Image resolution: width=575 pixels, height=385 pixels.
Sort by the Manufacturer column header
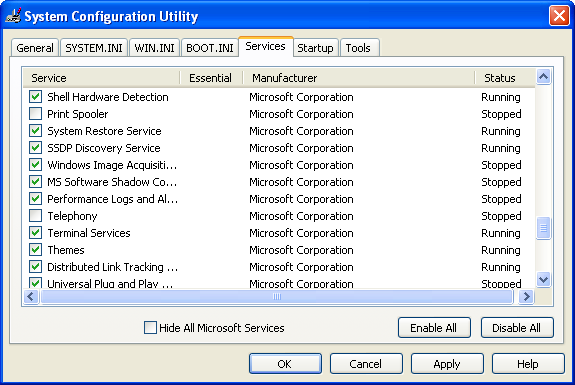tap(359, 78)
